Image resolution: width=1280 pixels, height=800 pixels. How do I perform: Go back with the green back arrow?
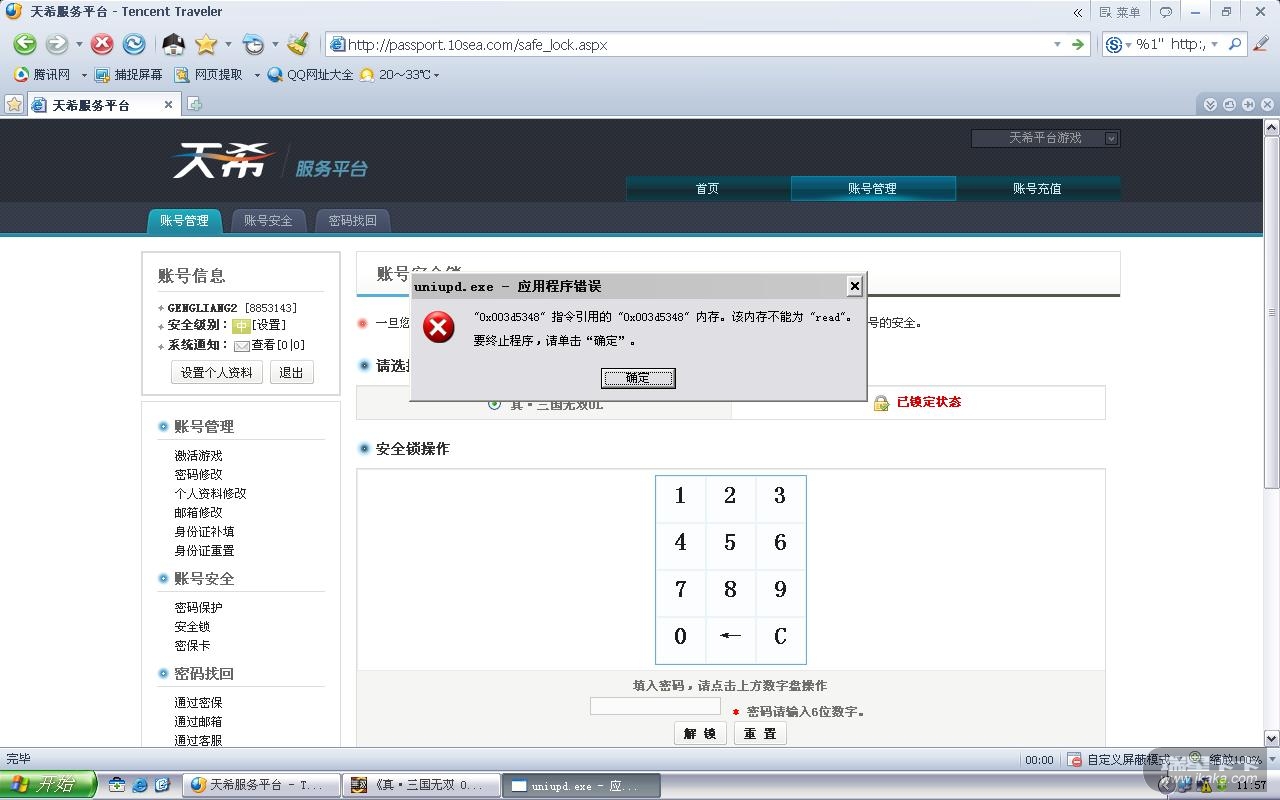(25, 44)
